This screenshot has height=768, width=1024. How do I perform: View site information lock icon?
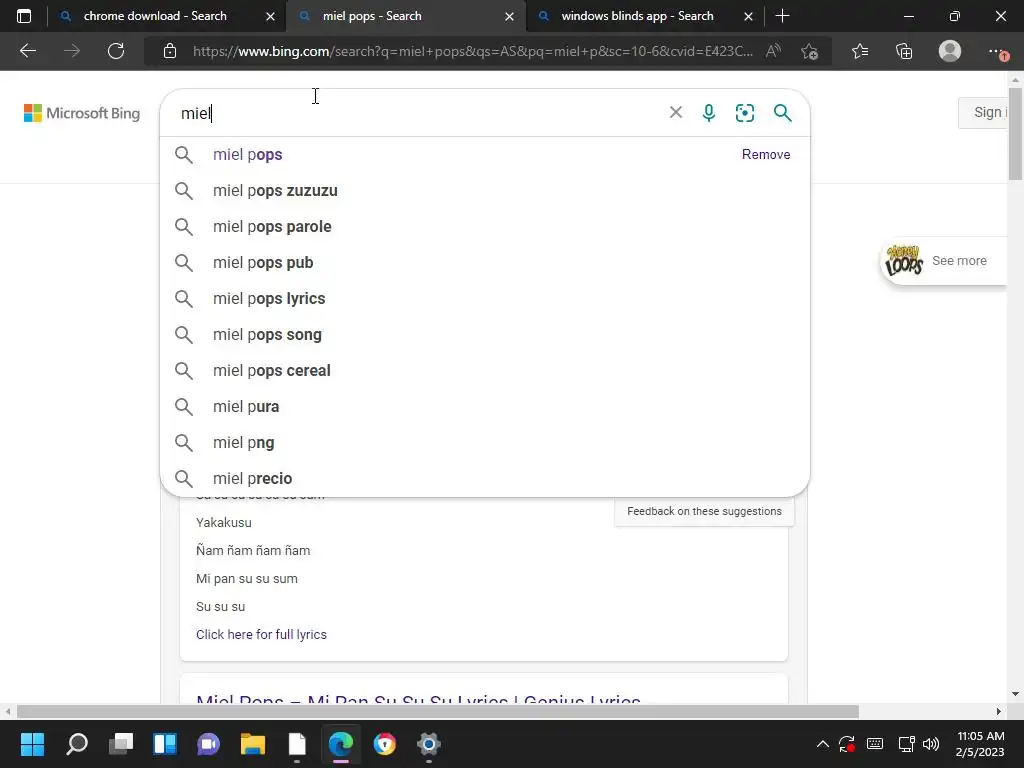point(170,51)
